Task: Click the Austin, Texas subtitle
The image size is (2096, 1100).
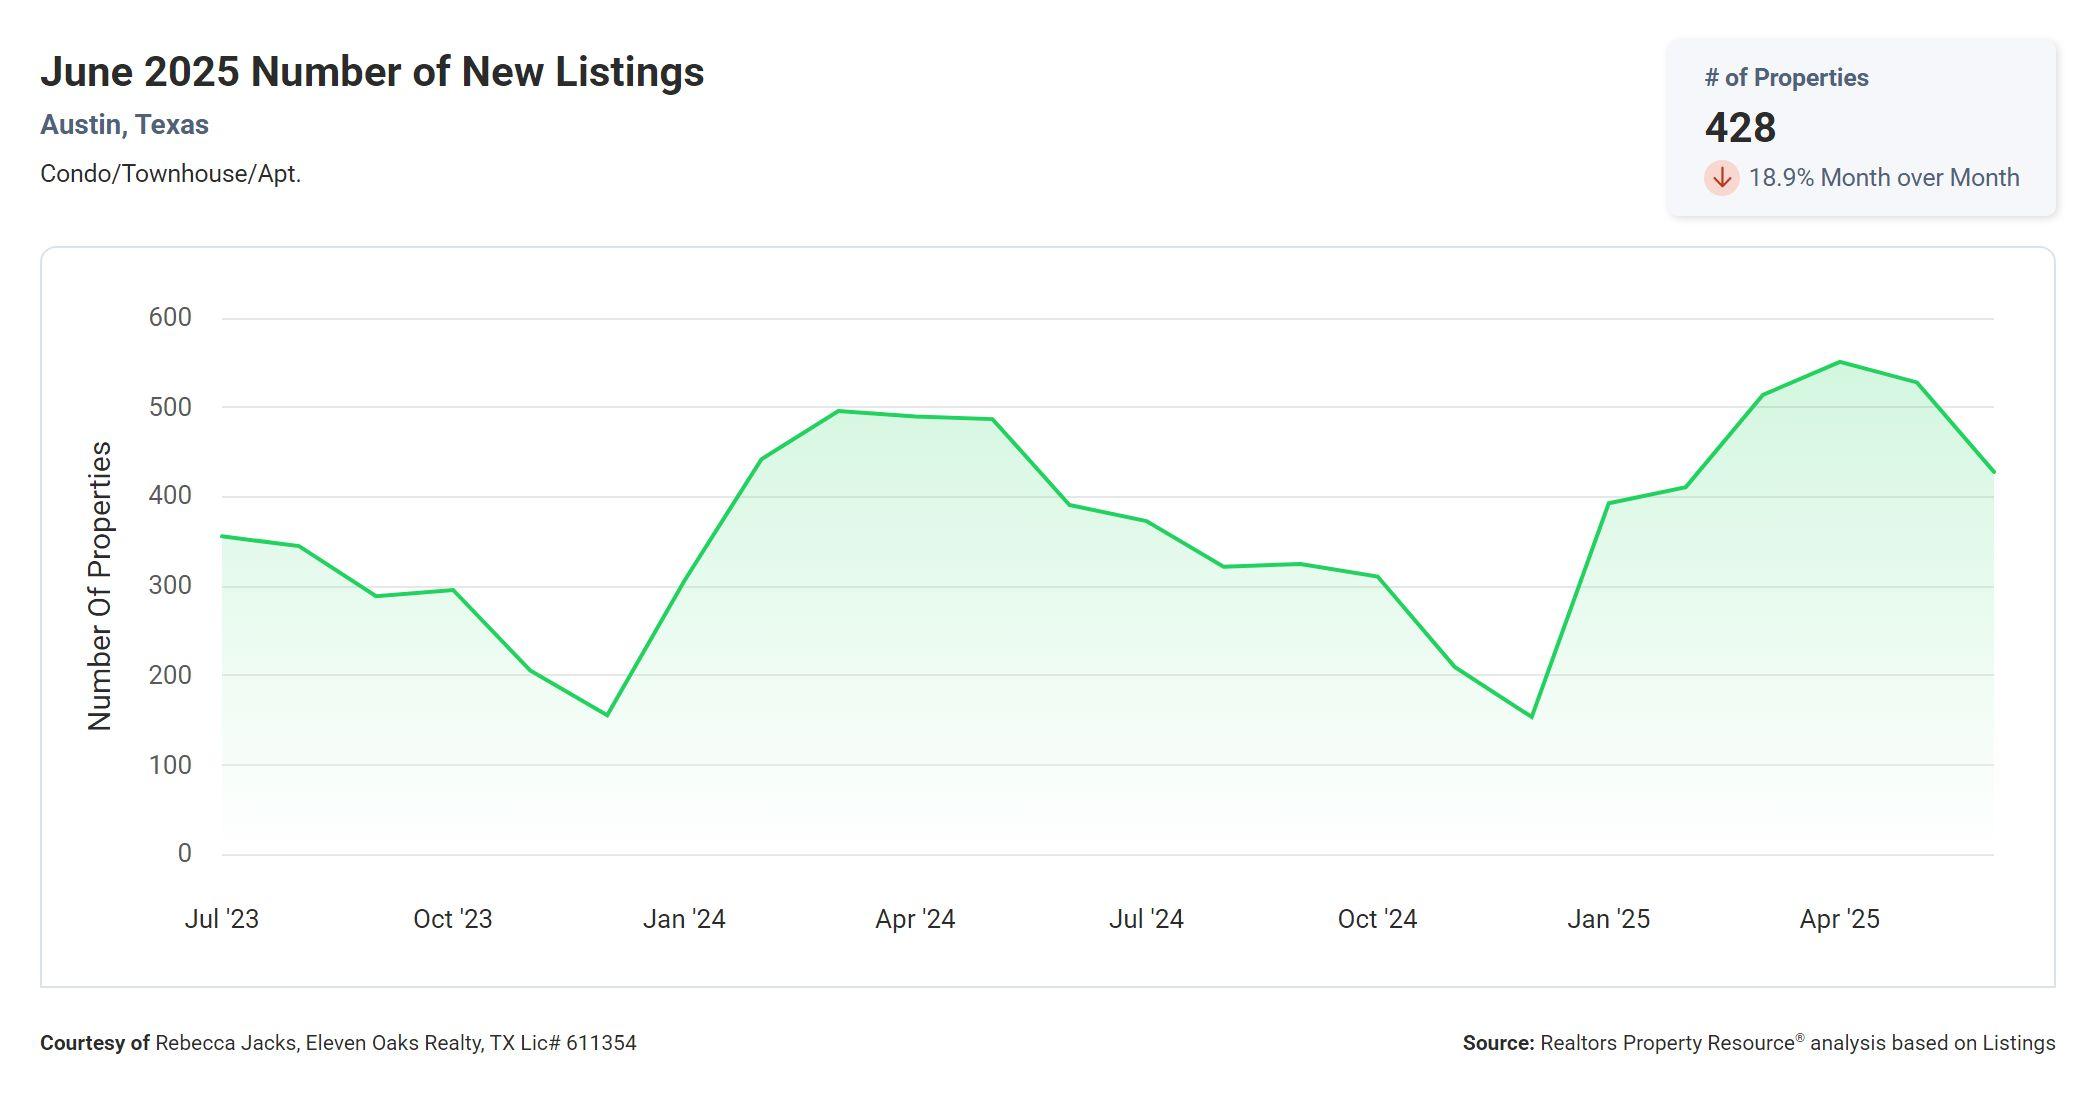Action: click(124, 125)
